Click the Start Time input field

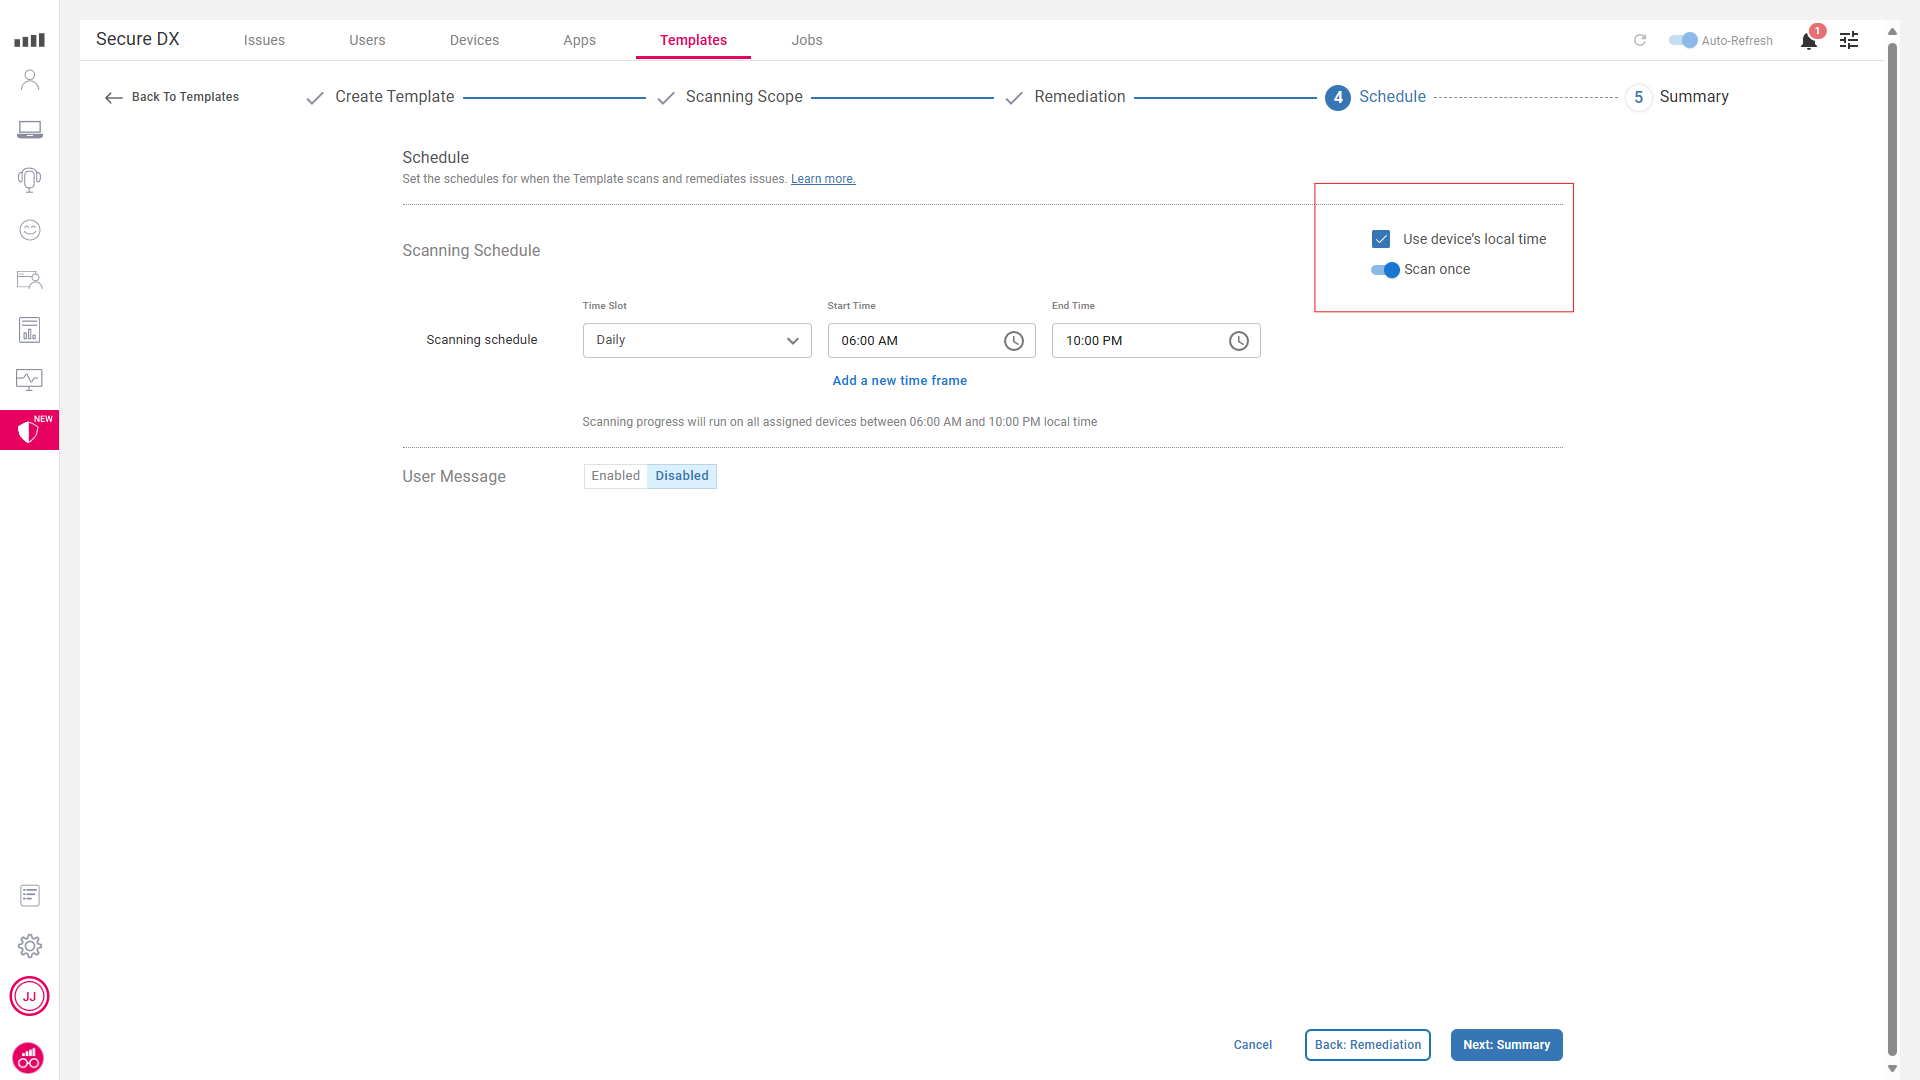910,341
